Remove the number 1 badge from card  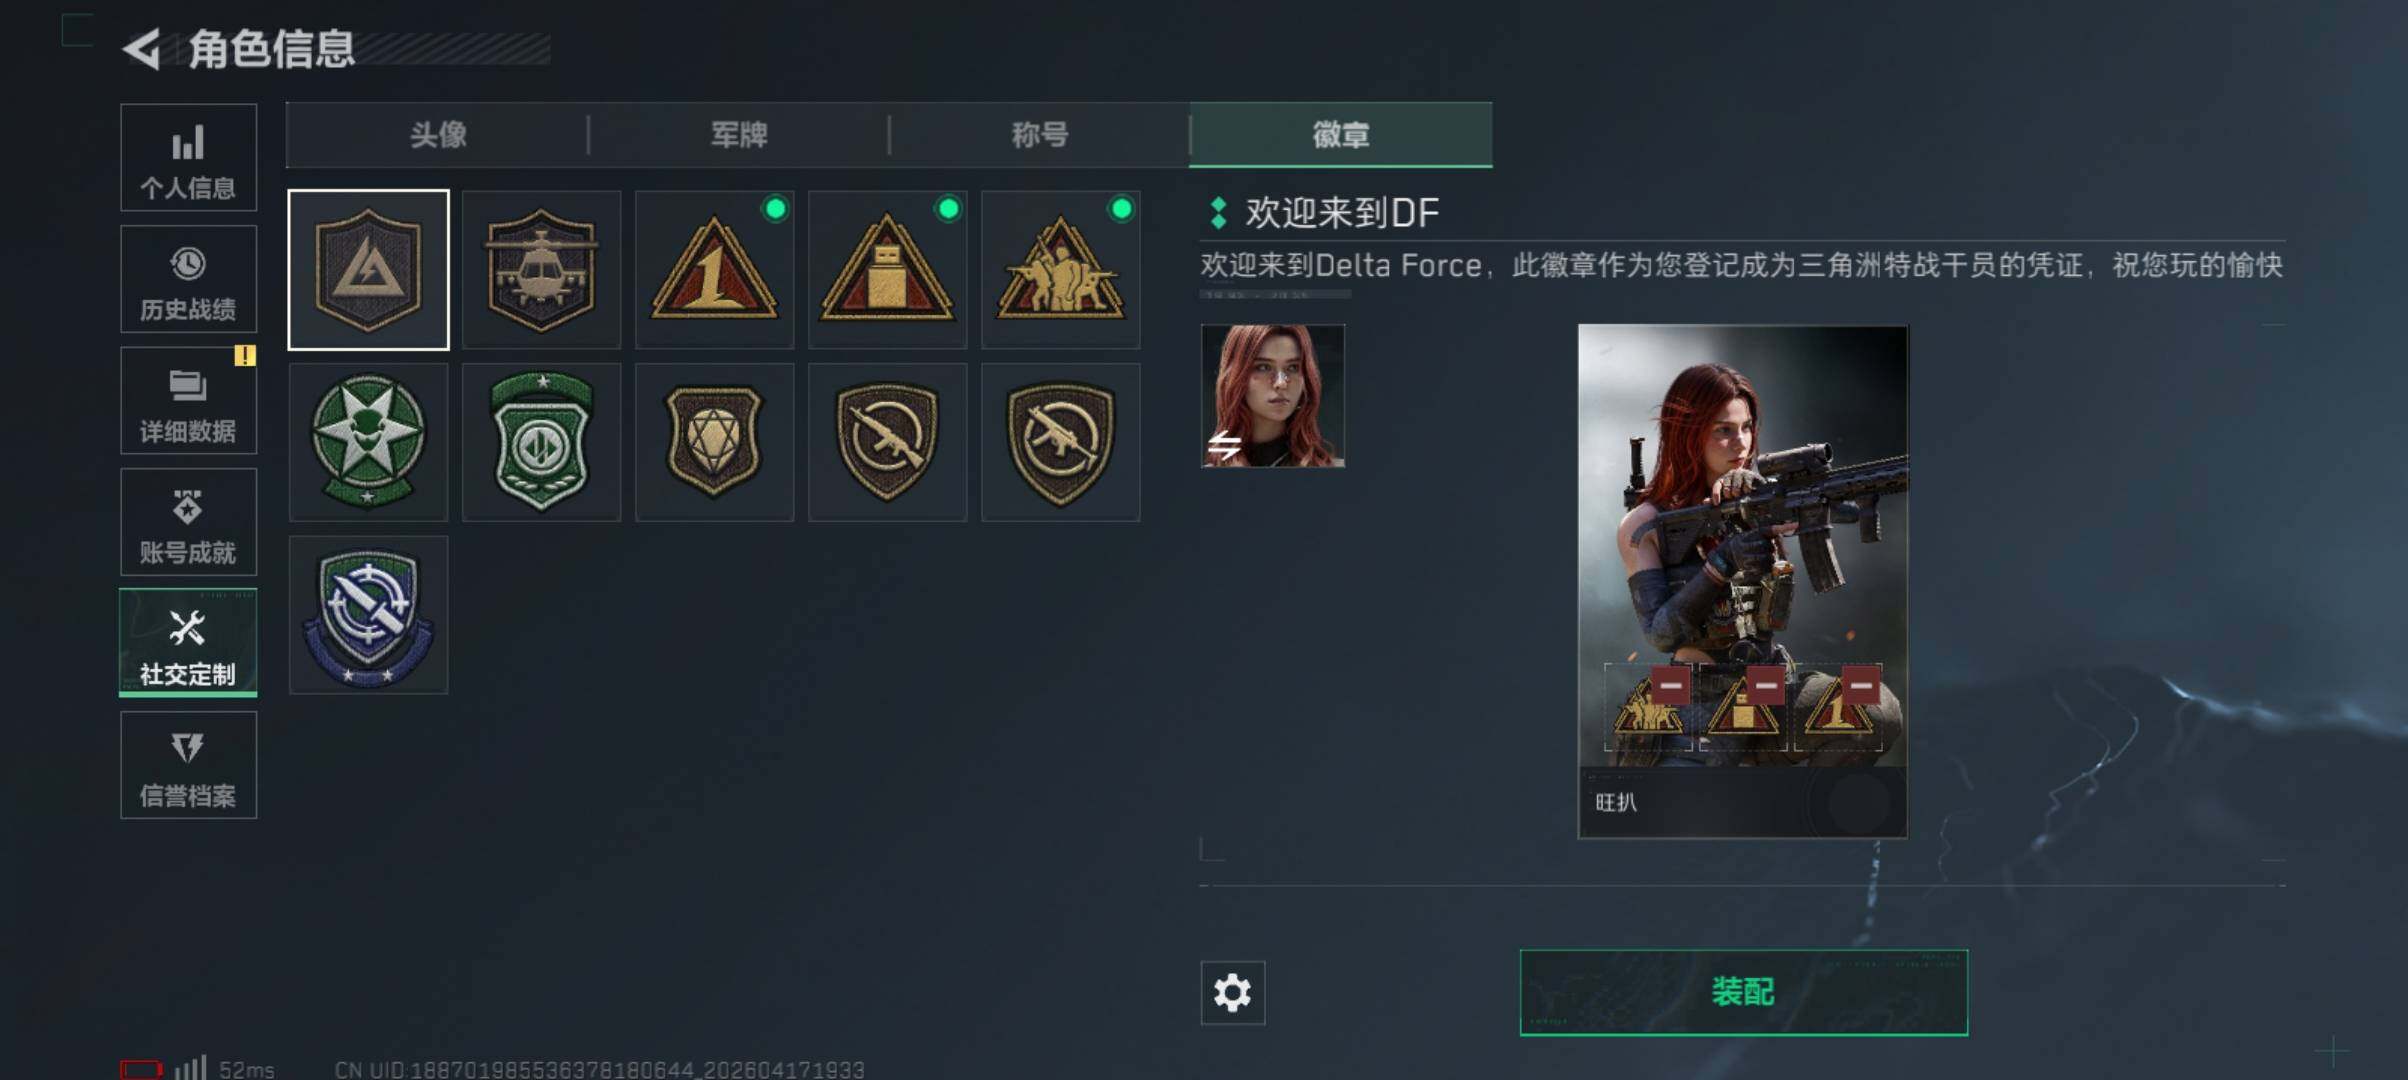[1861, 685]
